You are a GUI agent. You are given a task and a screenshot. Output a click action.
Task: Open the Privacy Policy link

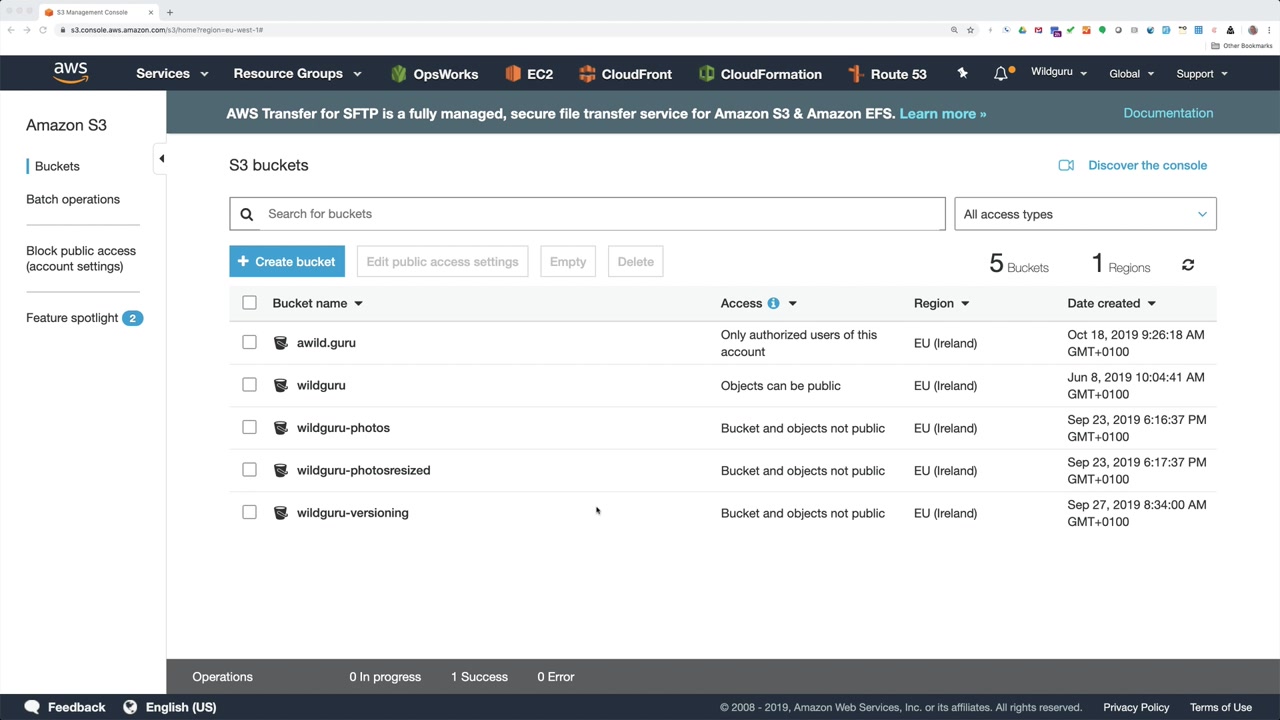(1136, 707)
